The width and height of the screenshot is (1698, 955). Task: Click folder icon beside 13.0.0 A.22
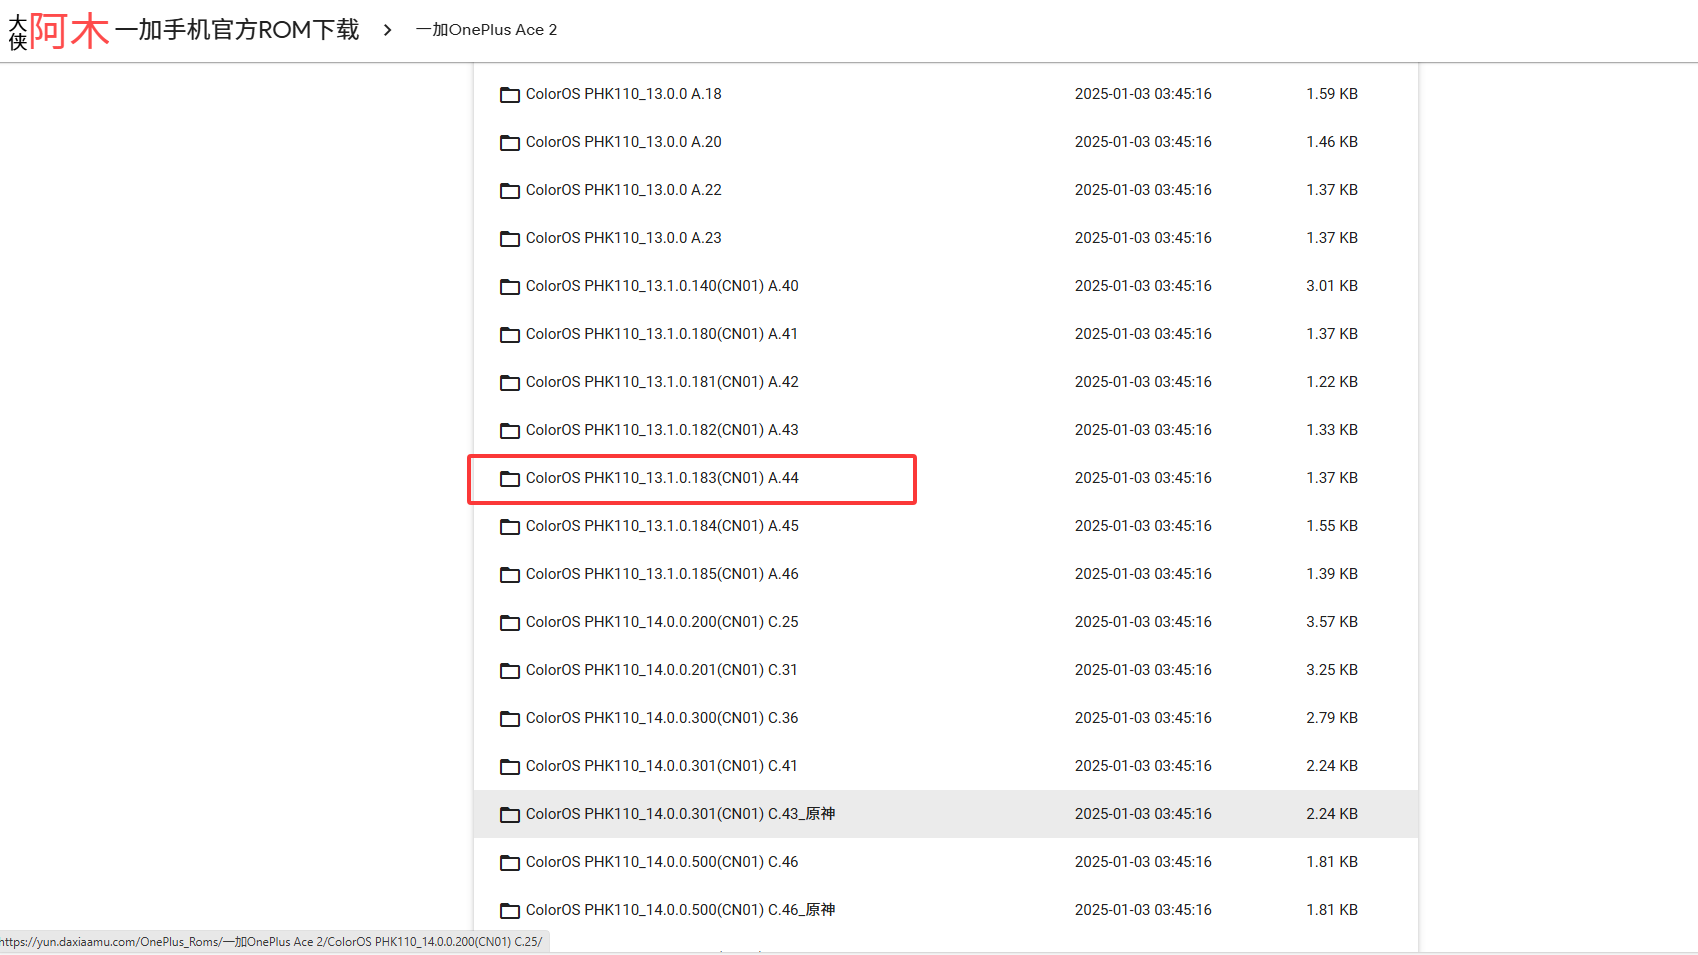[x=510, y=191]
